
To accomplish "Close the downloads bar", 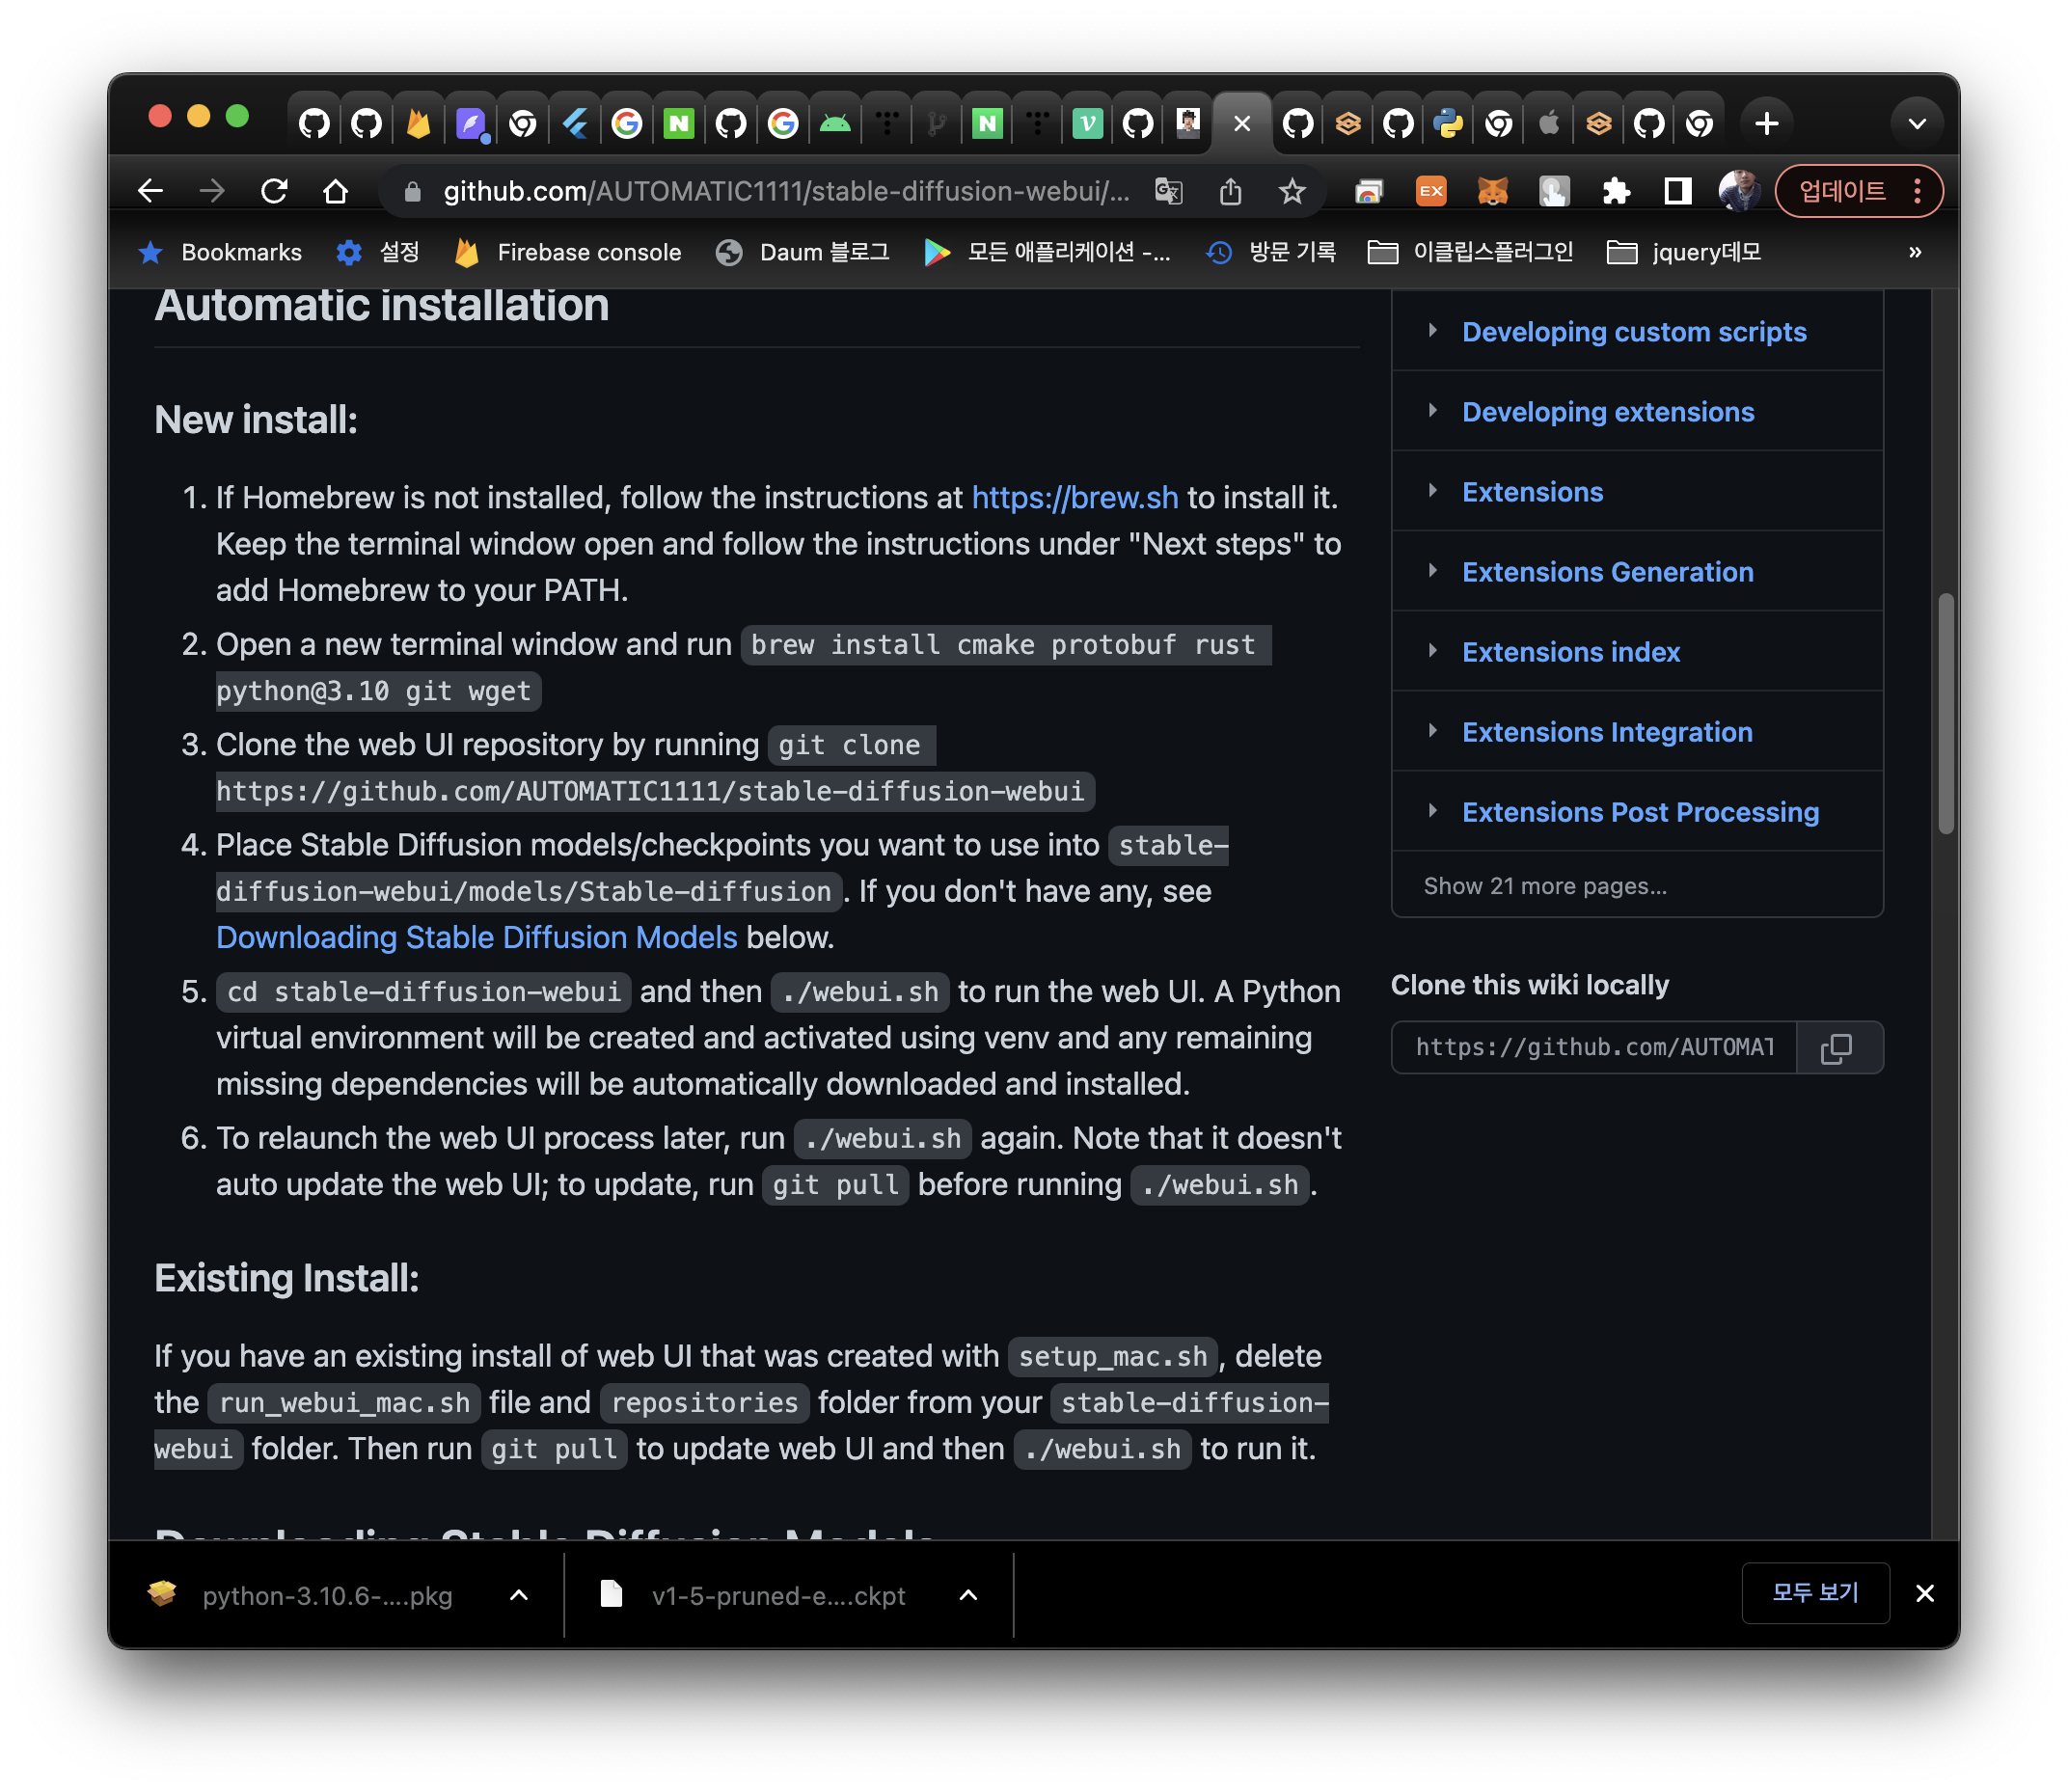I will coord(1925,1593).
